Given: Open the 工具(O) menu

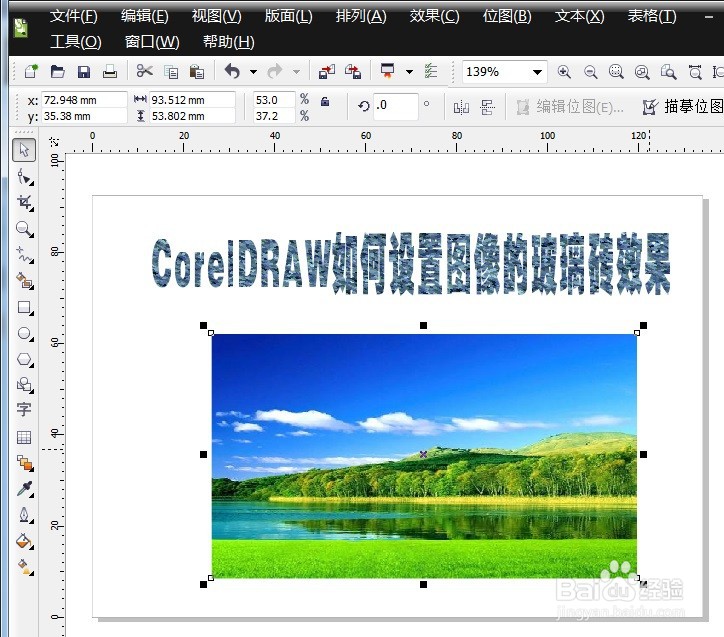Looking at the screenshot, I should [76, 42].
